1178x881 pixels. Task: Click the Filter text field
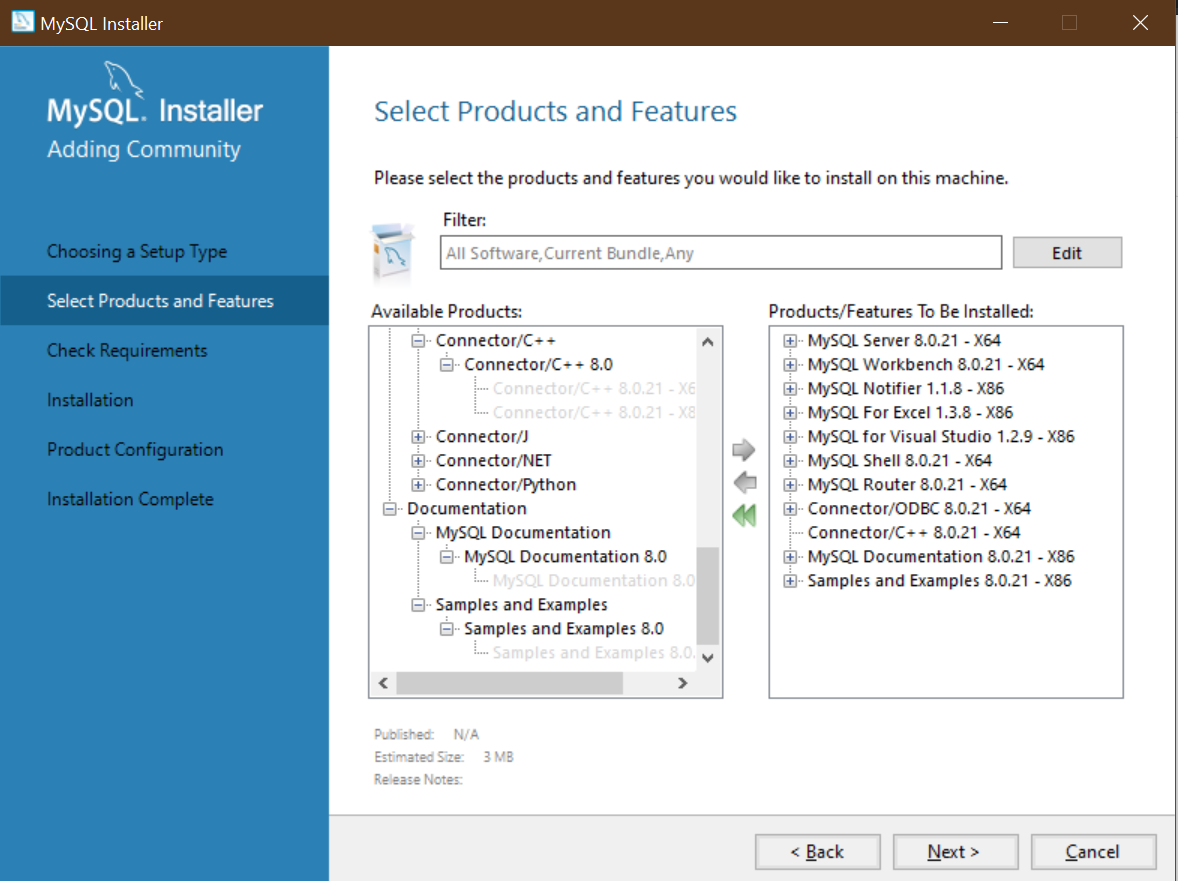(x=720, y=253)
